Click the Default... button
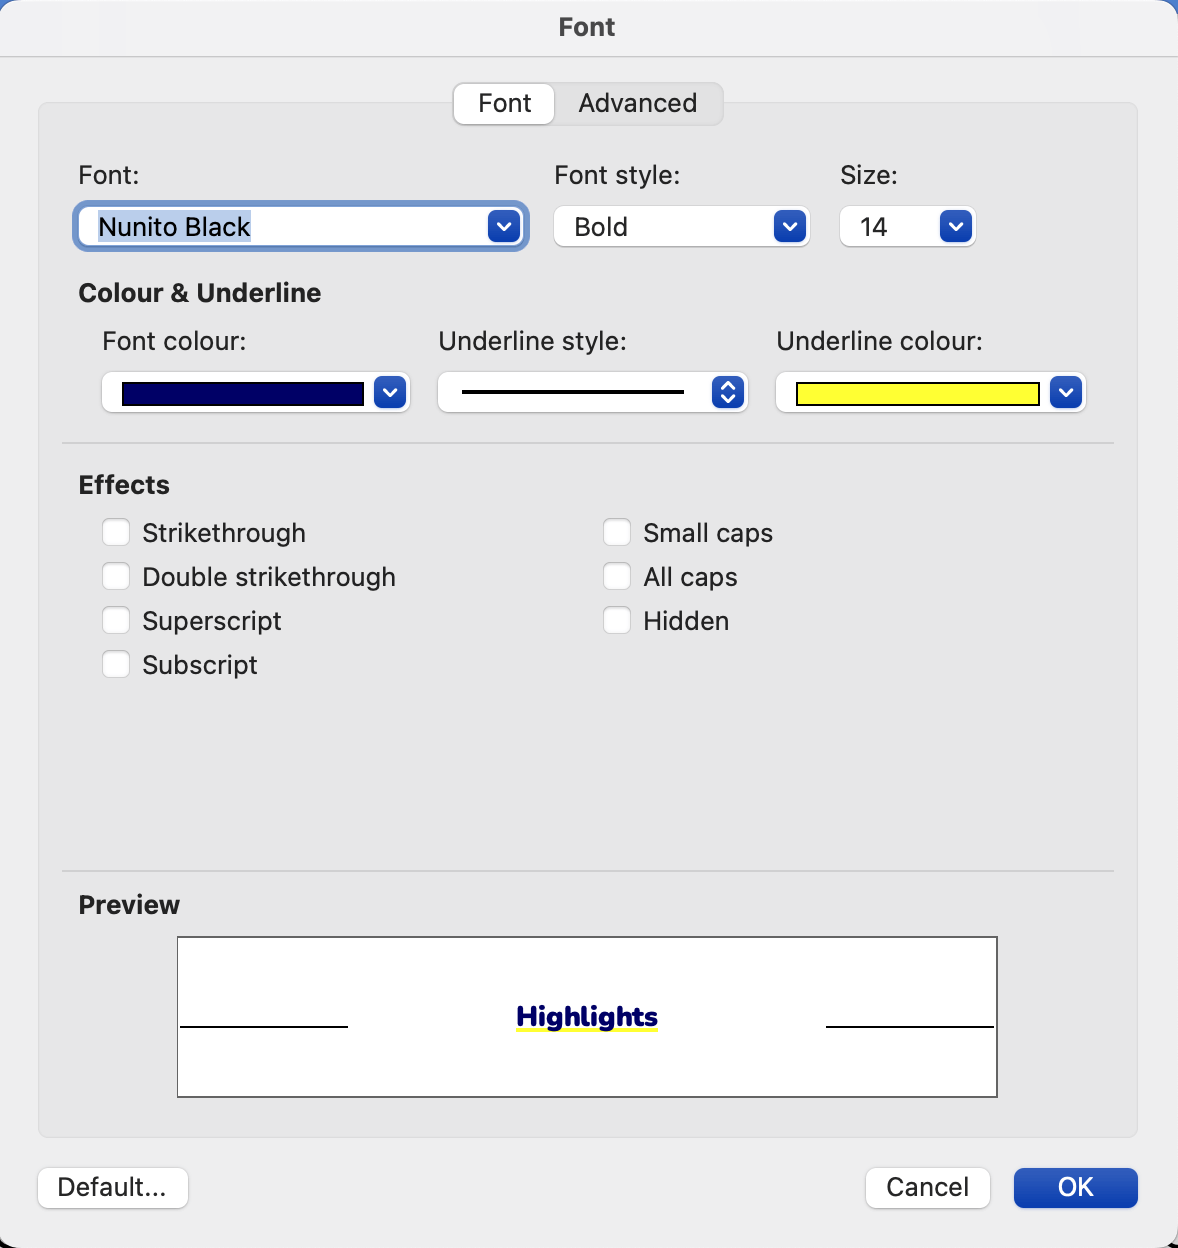The width and height of the screenshot is (1178, 1248). pyautogui.click(x=113, y=1187)
